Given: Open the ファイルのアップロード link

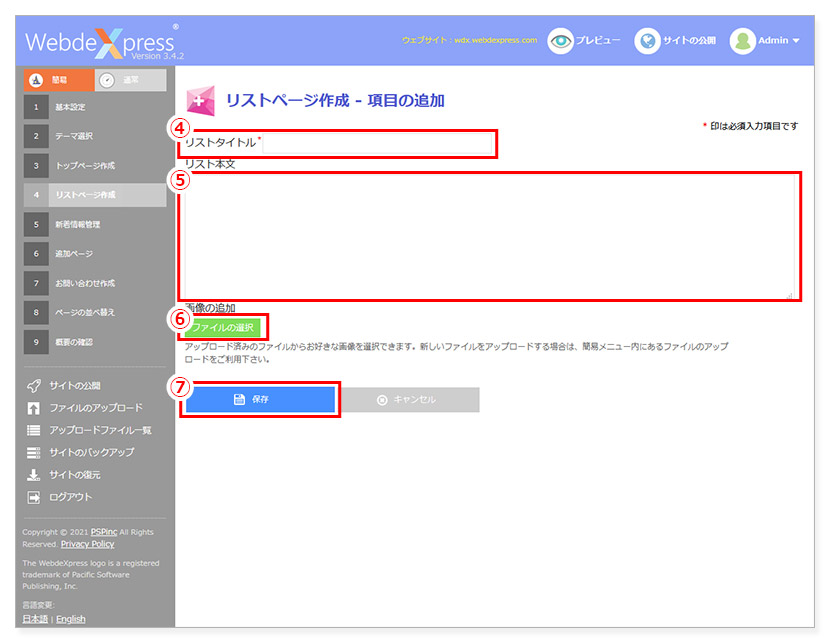Looking at the screenshot, I should click(96, 408).
